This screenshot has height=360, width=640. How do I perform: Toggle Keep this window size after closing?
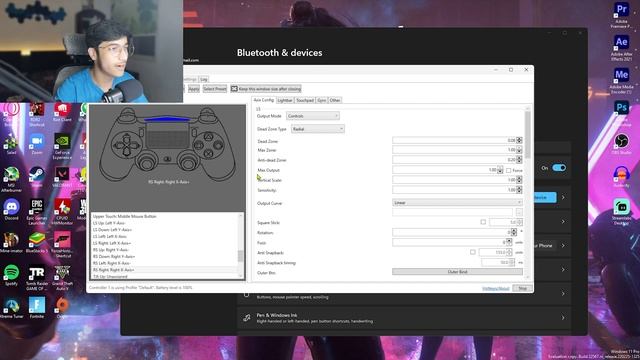pos(266,89)
